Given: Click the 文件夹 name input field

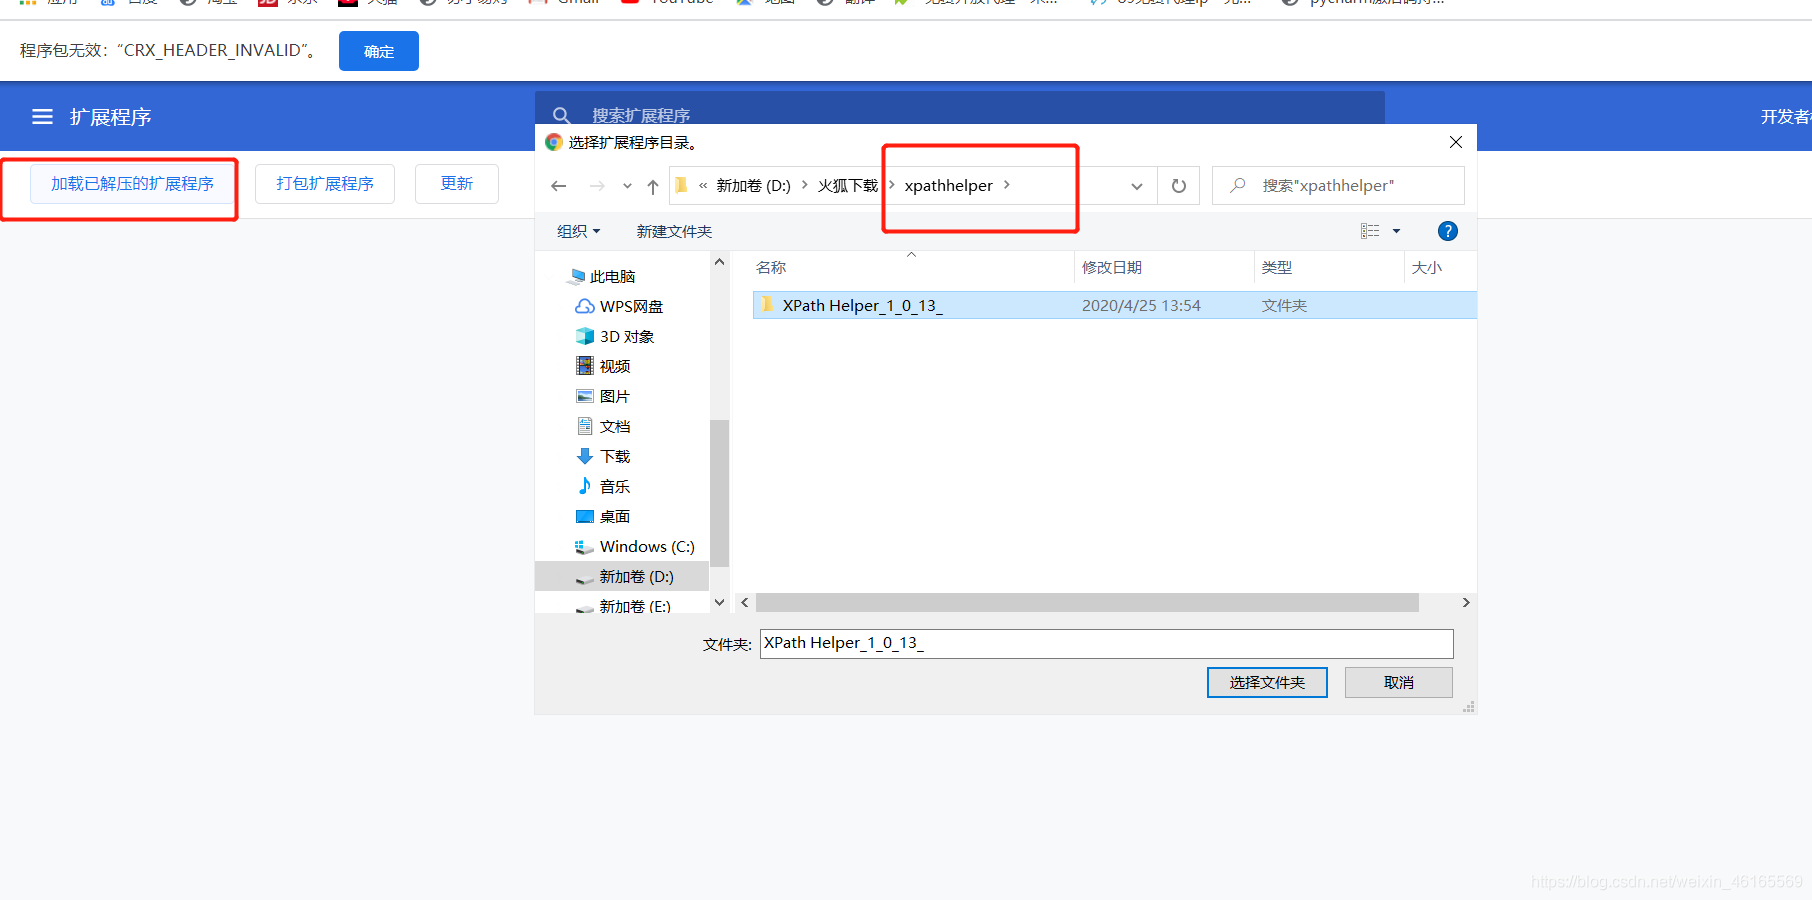Looking at the screenshot, I should (1106, 643).
